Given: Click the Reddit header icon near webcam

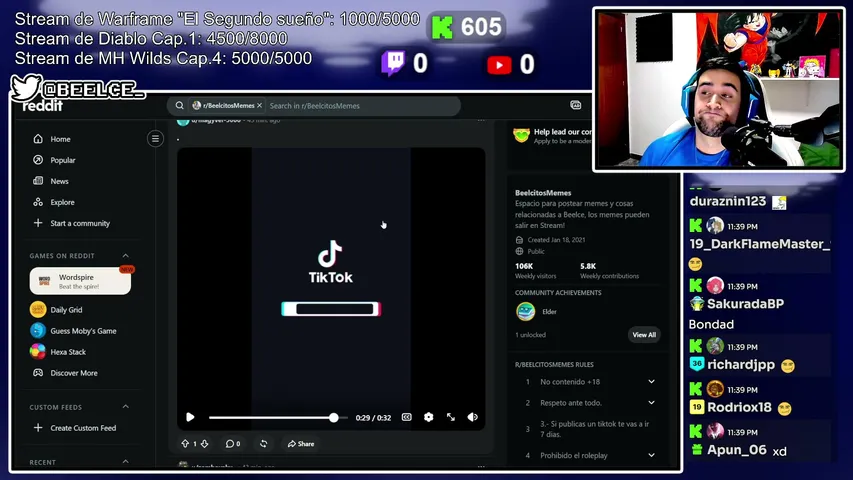Looking at the screenshot, I should coord(576,105).
